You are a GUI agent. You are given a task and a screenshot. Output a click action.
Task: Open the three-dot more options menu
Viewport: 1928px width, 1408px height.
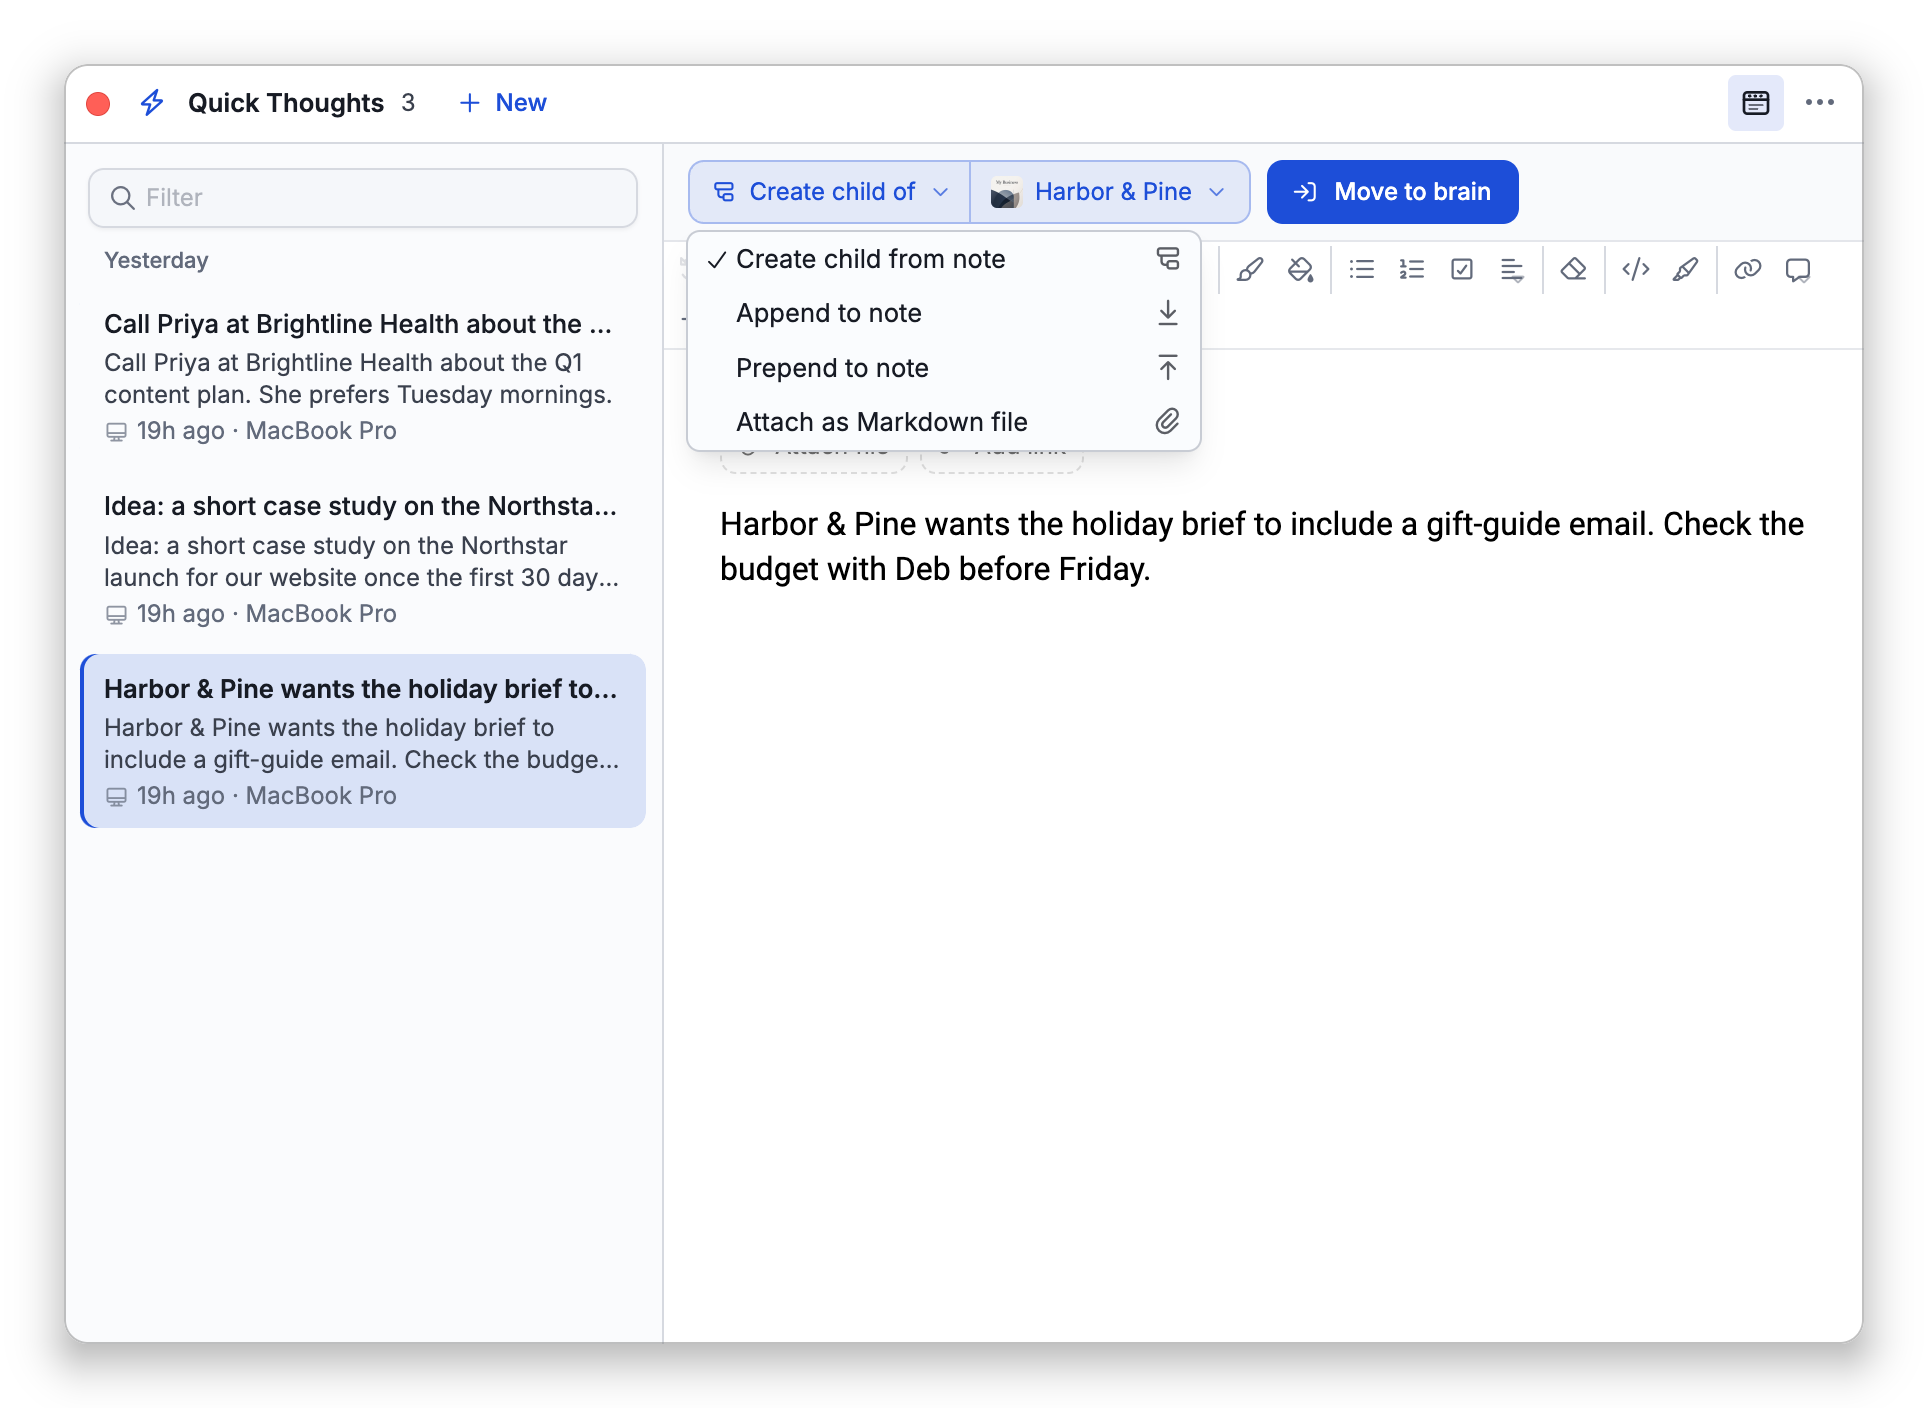coord(1820,103)
